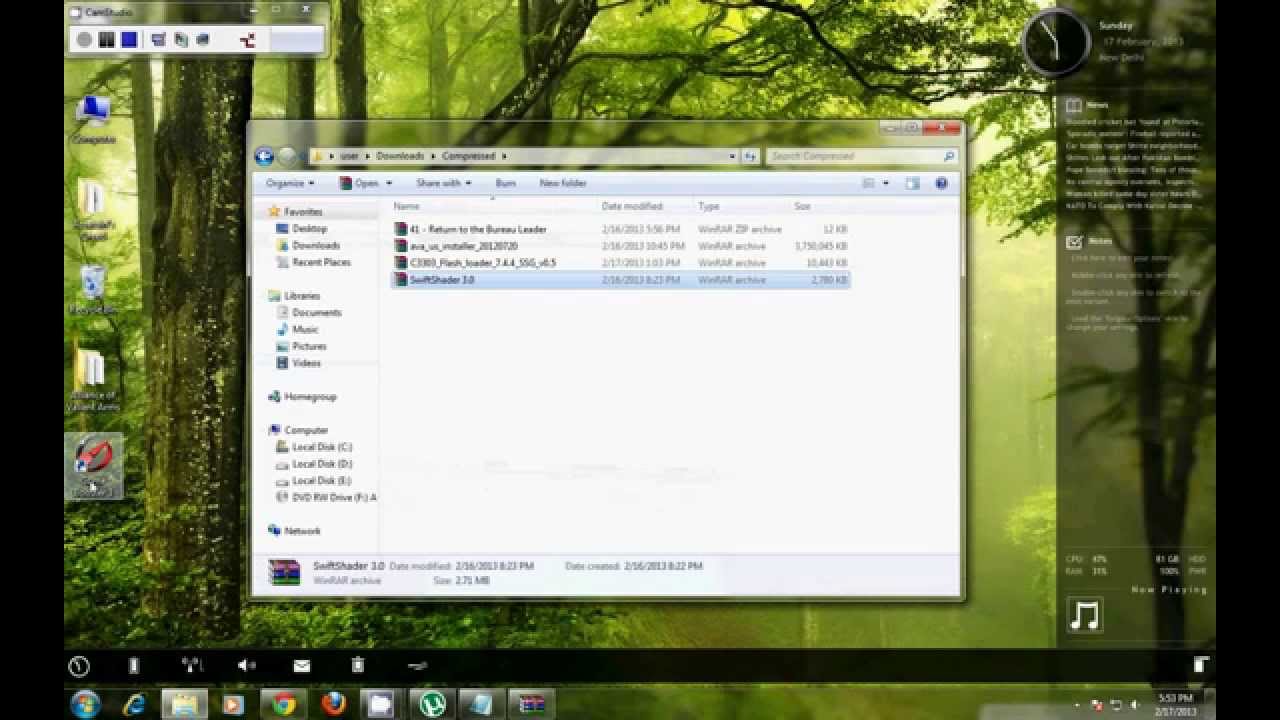The height and width of the screenshot is (720, 1280).
Task: Go back using Explorer's Back arrow
Action: [x=264, y=156]
